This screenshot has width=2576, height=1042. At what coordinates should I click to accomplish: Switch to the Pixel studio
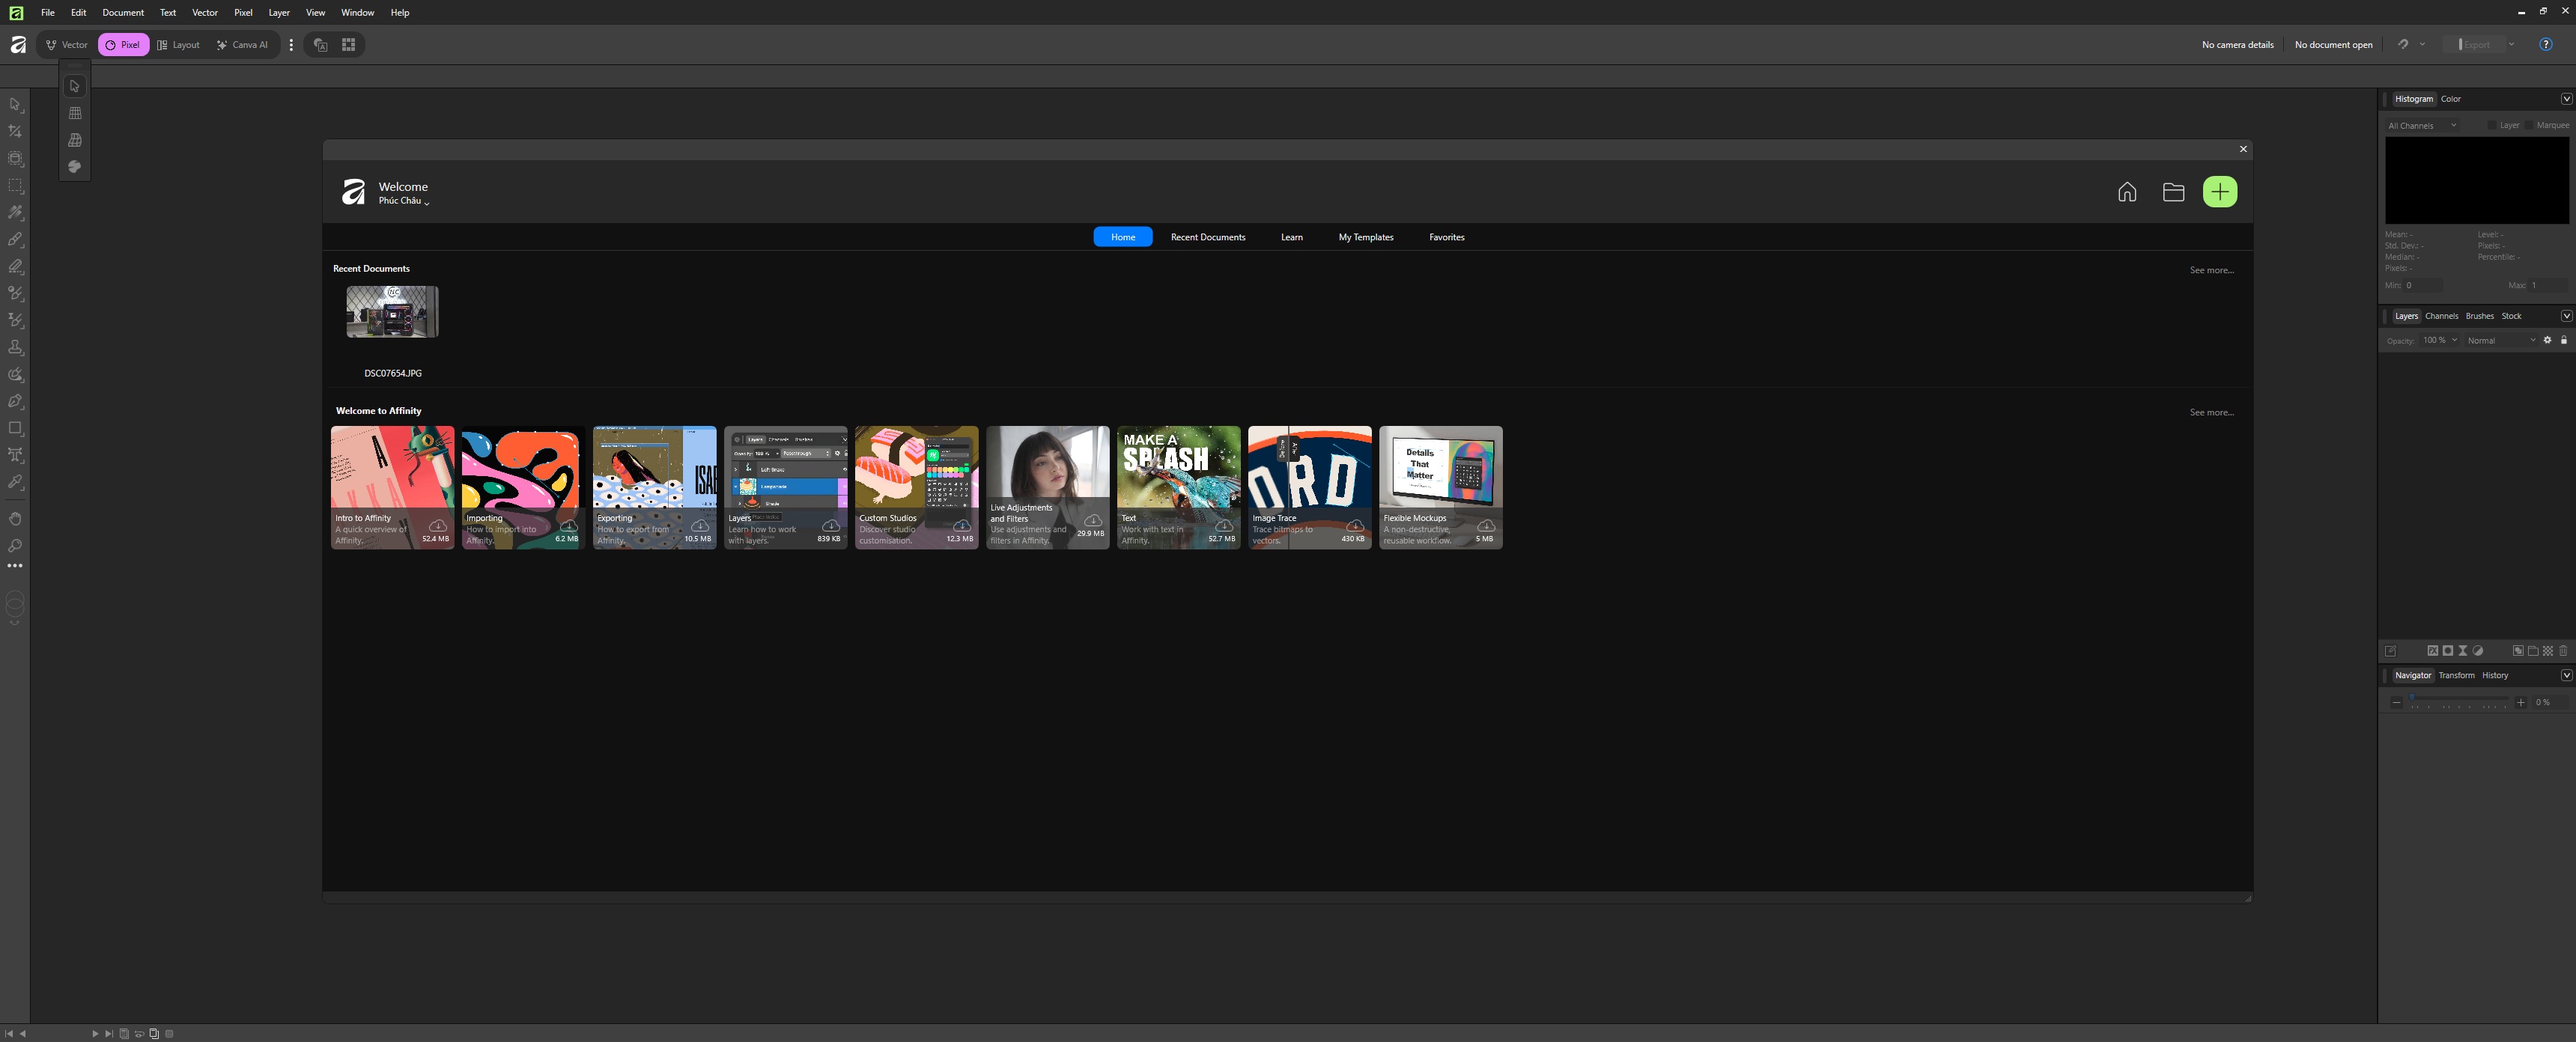(123, 45)
